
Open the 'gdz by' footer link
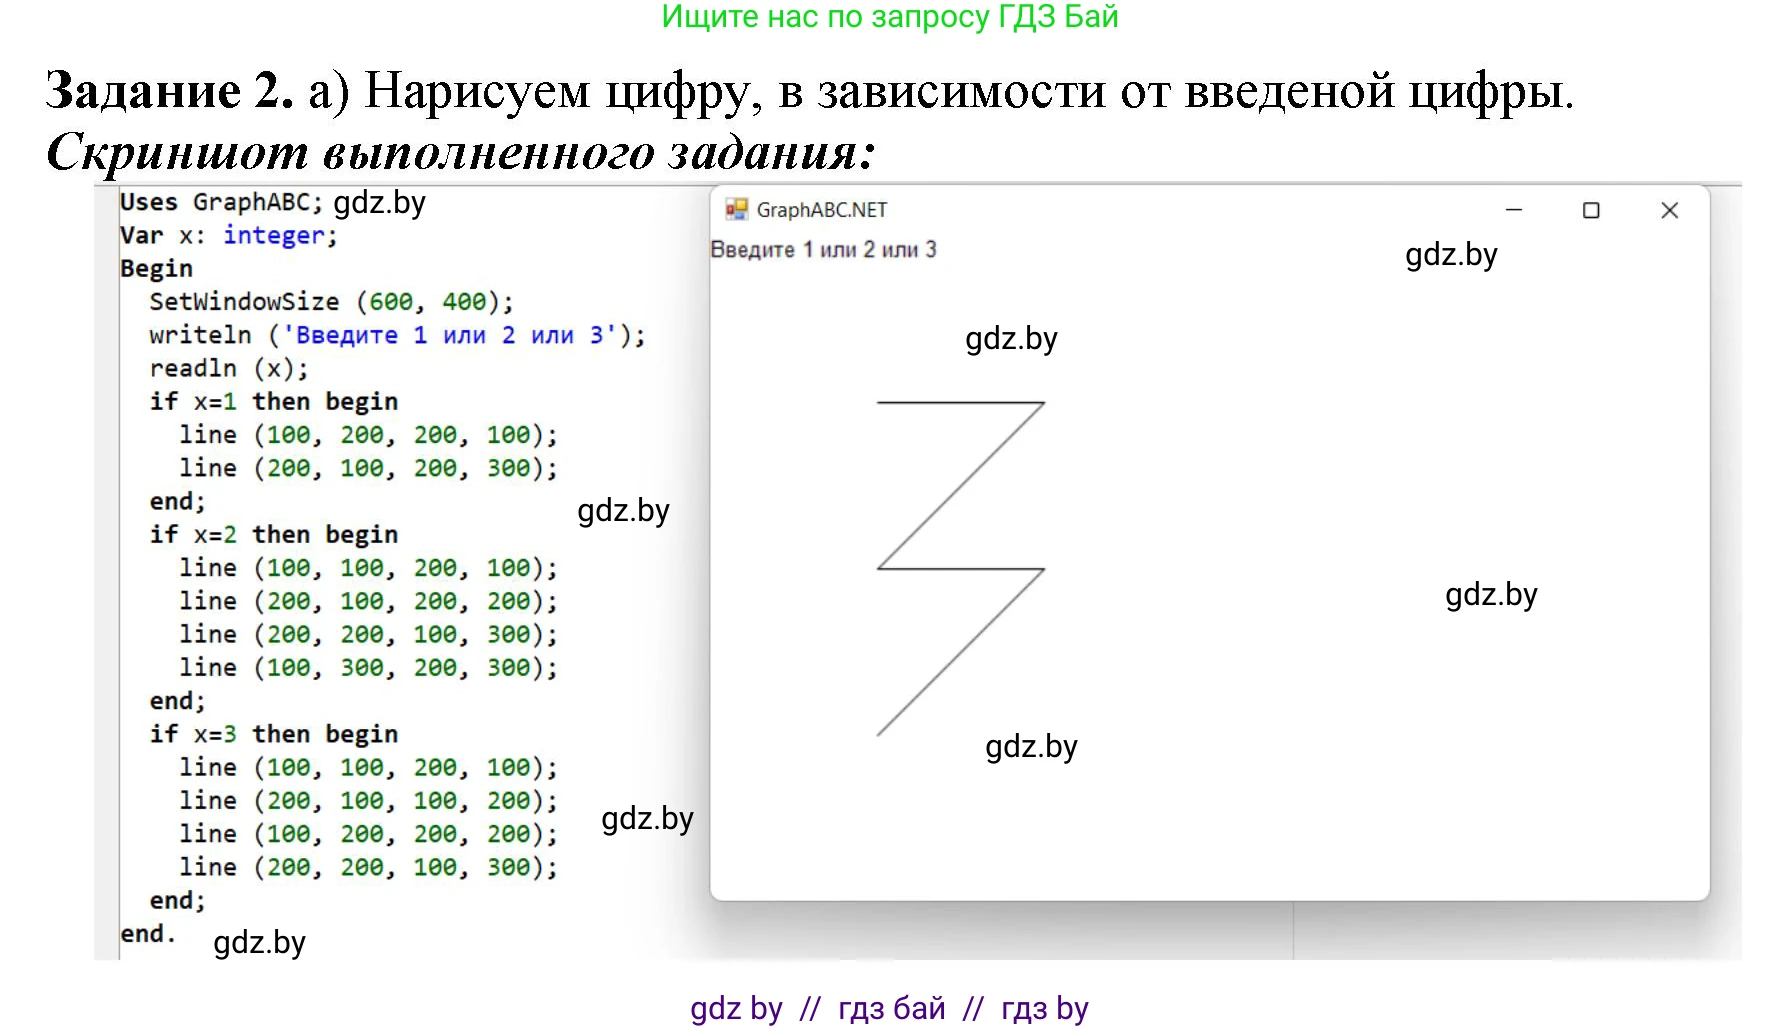tap(736, 1008)
